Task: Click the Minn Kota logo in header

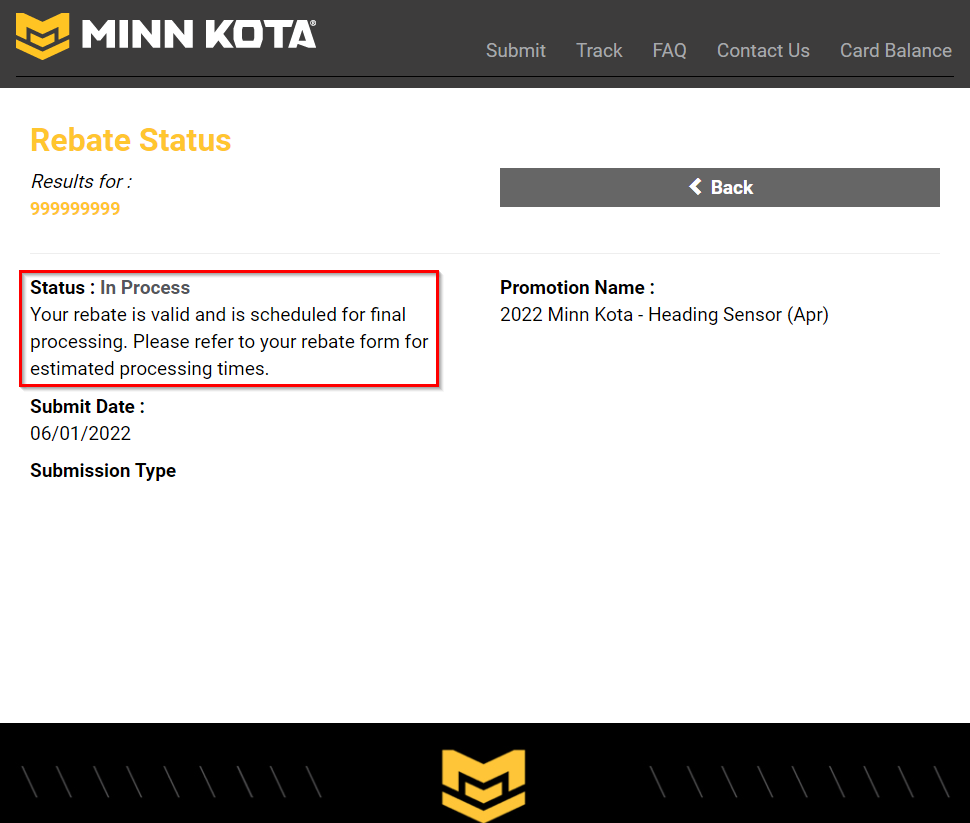Action: point(166,36)
